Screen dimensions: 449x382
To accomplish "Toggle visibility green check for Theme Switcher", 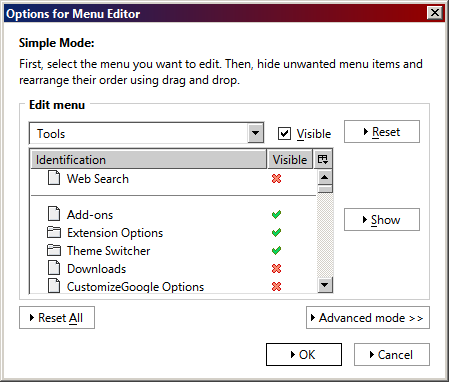I will point(276,250).
